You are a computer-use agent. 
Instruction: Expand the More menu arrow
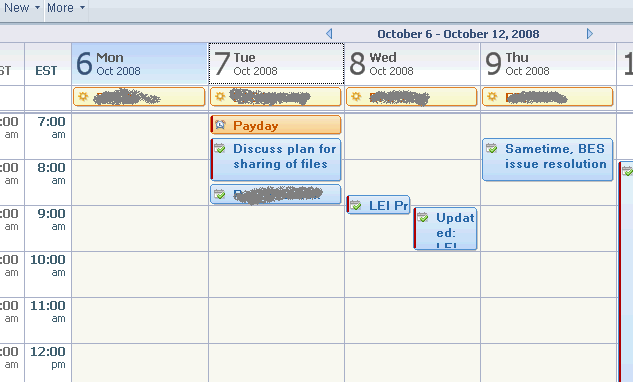pos(82,8)
